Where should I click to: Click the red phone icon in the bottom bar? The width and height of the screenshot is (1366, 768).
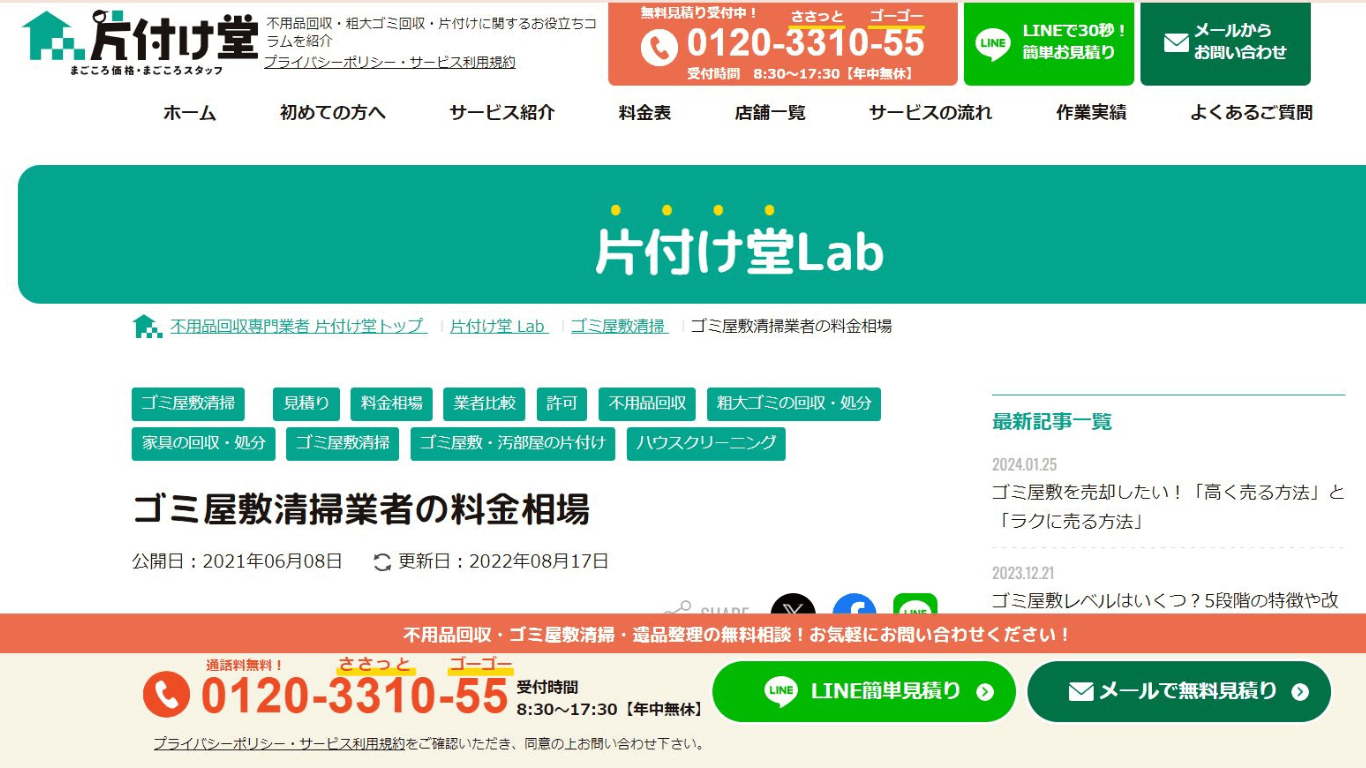166,694
